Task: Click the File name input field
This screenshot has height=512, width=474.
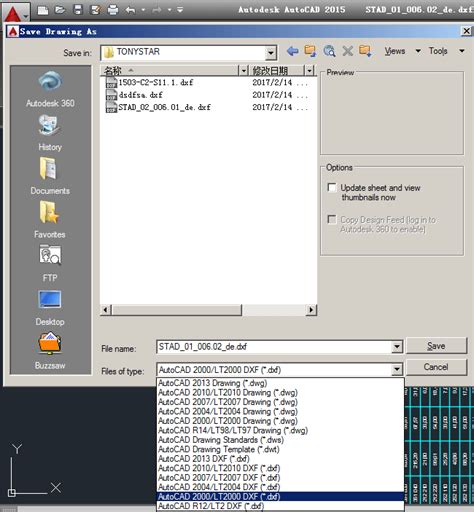Action: (274, 347)
